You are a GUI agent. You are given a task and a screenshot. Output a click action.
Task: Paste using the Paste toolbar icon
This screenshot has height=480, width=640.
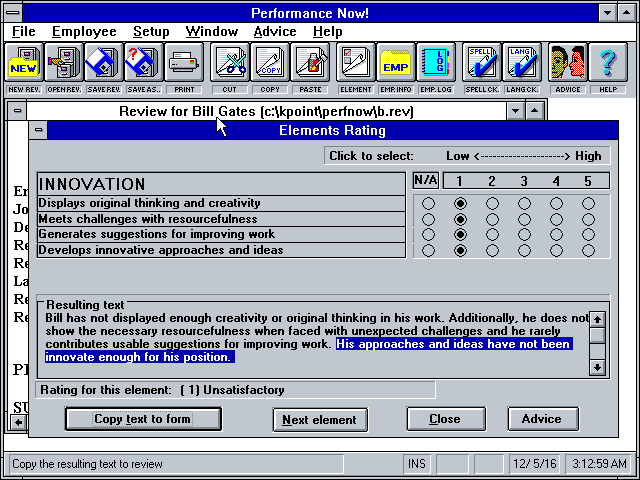pos(310,62)
